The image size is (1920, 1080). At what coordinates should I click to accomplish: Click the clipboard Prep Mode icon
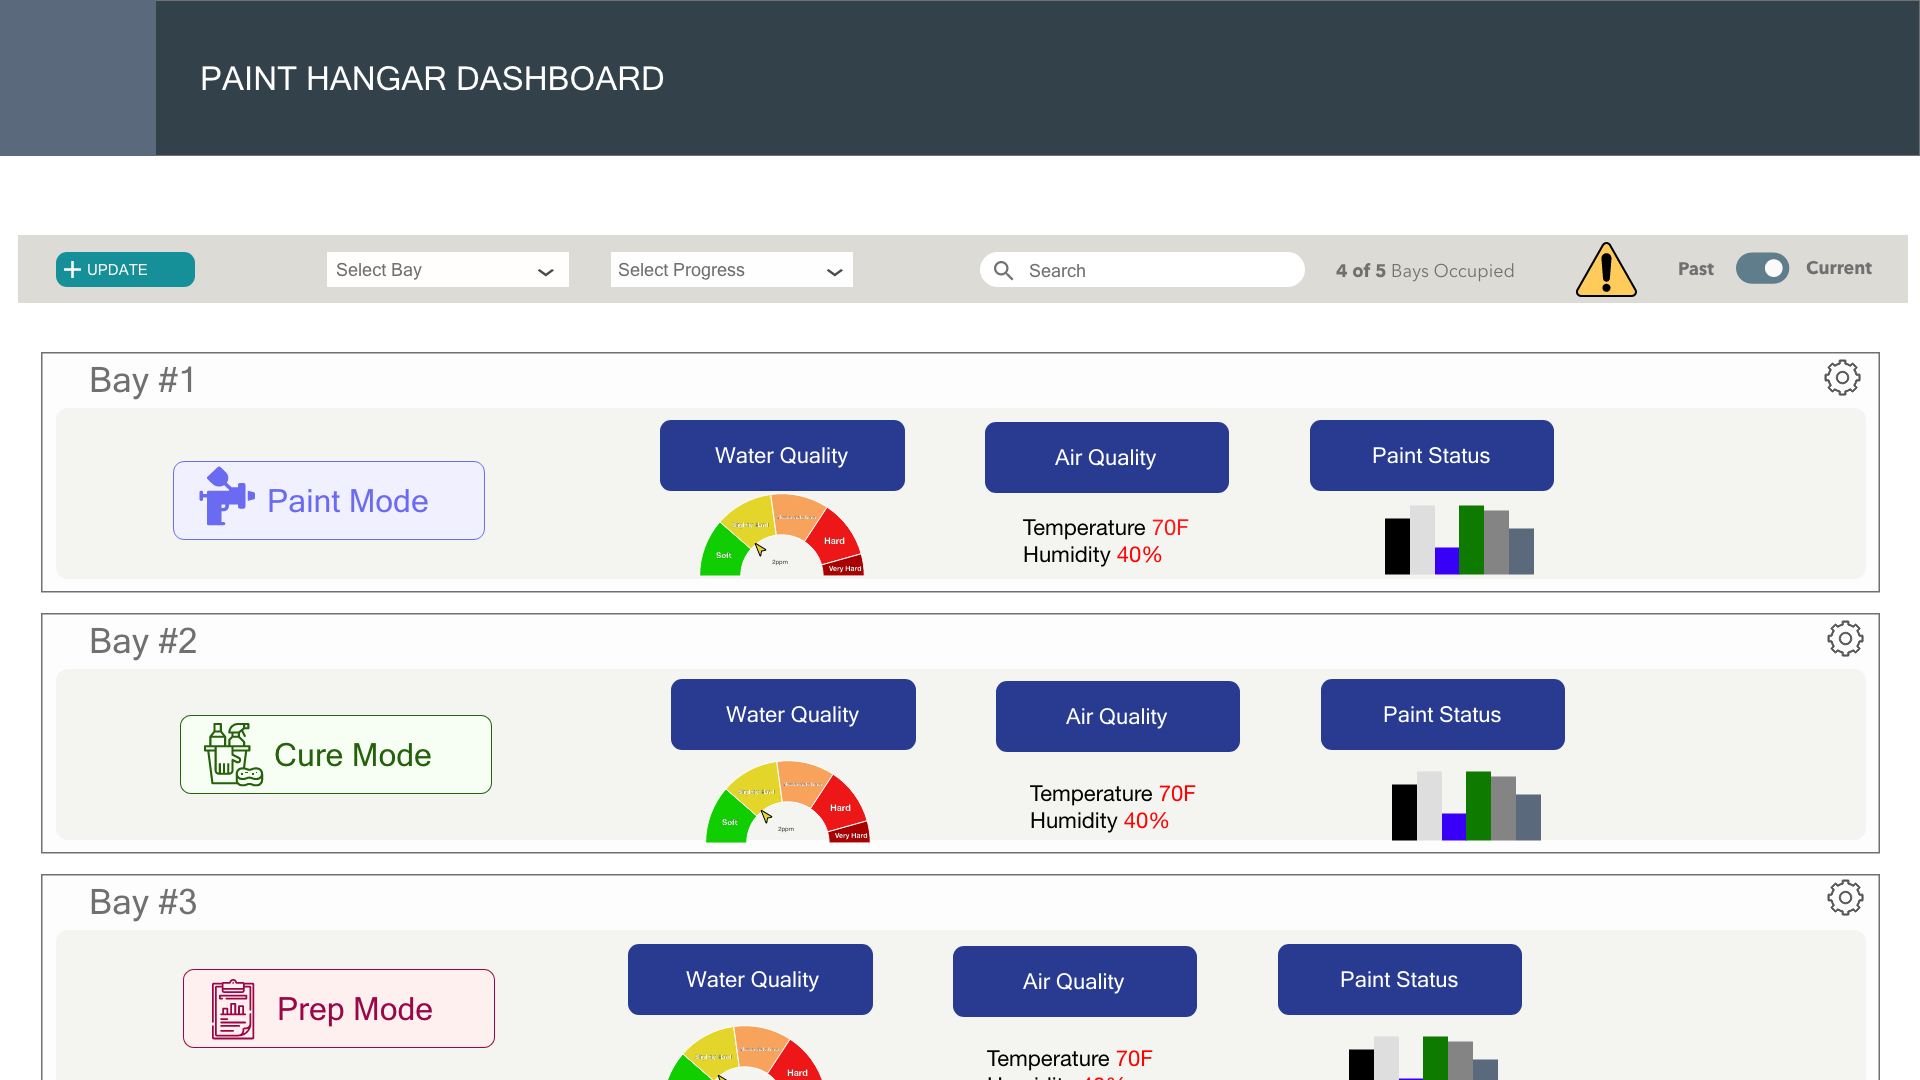pos(233,1009)
